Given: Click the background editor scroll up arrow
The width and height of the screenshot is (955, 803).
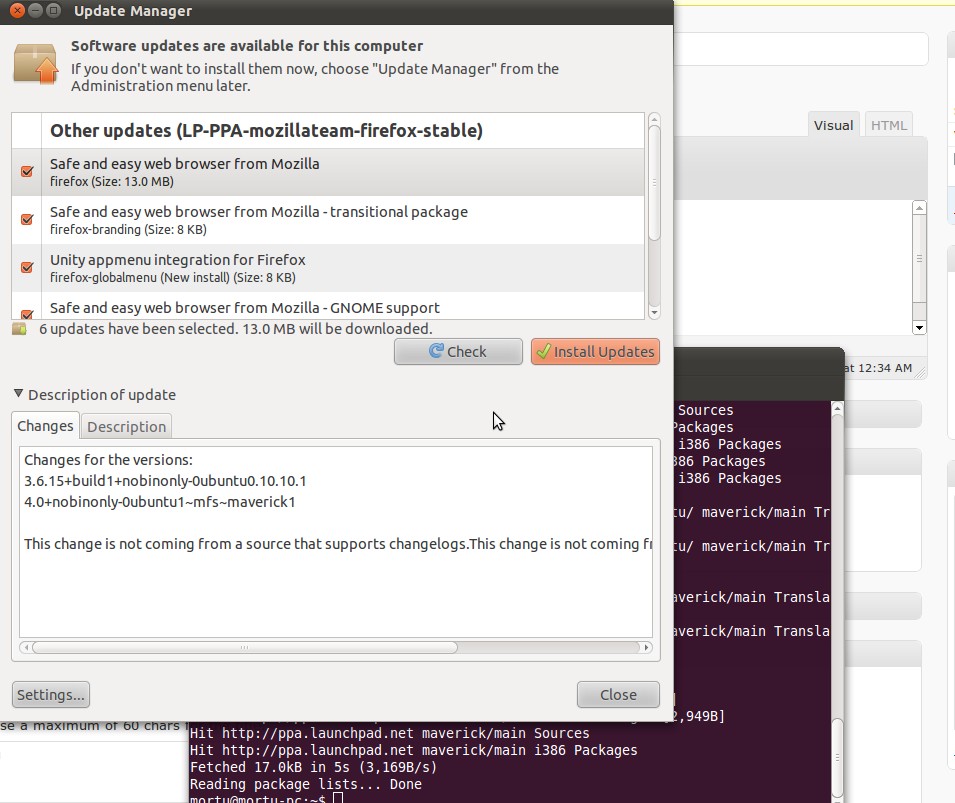Looking at the screenshot, I should click(x=919, y=208).
